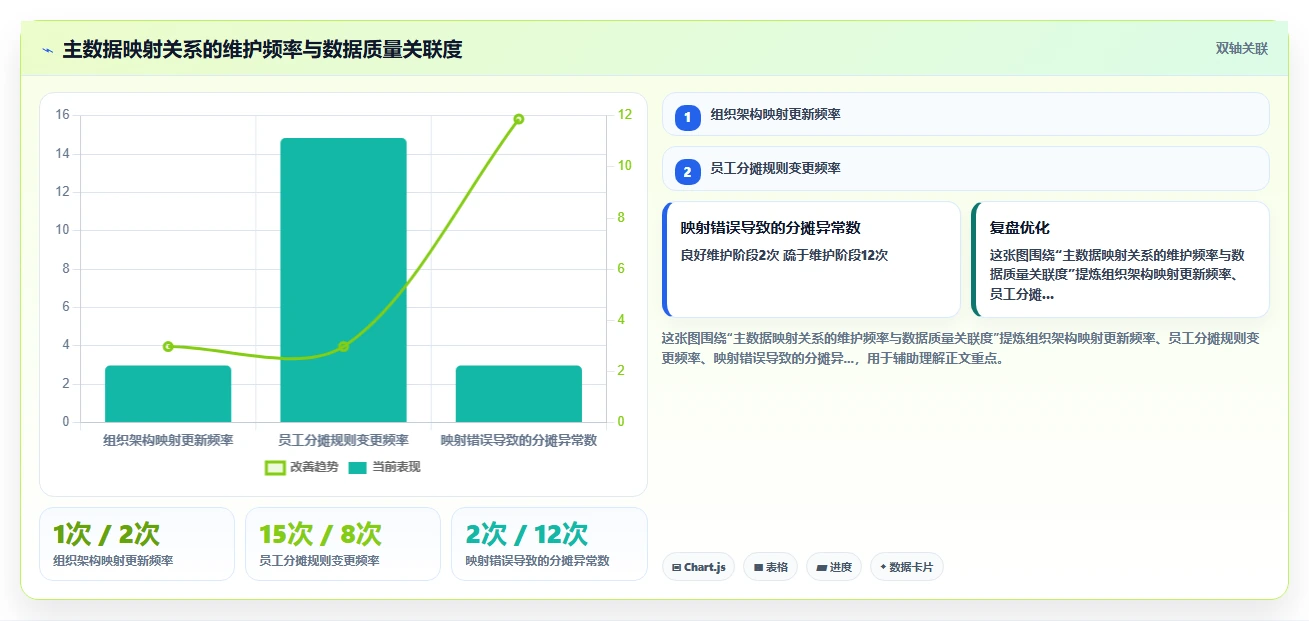This screenshot has width=1309, height=621.
Task: Select the Chart.js tag
Action: click(x=698, y=567)
